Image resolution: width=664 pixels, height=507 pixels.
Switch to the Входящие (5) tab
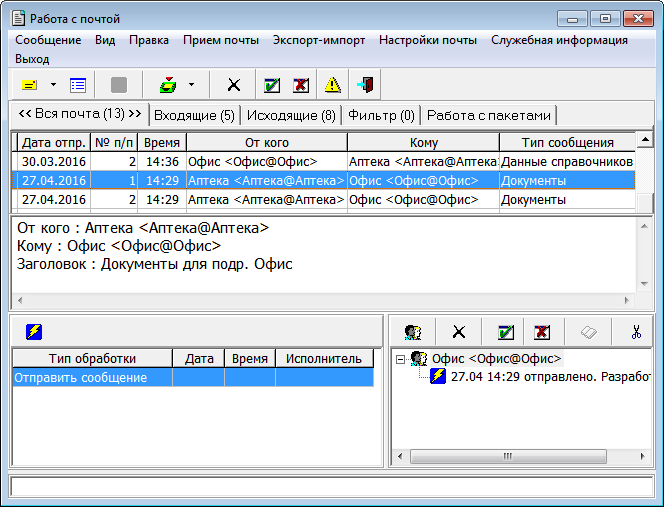tap(195, 115)
